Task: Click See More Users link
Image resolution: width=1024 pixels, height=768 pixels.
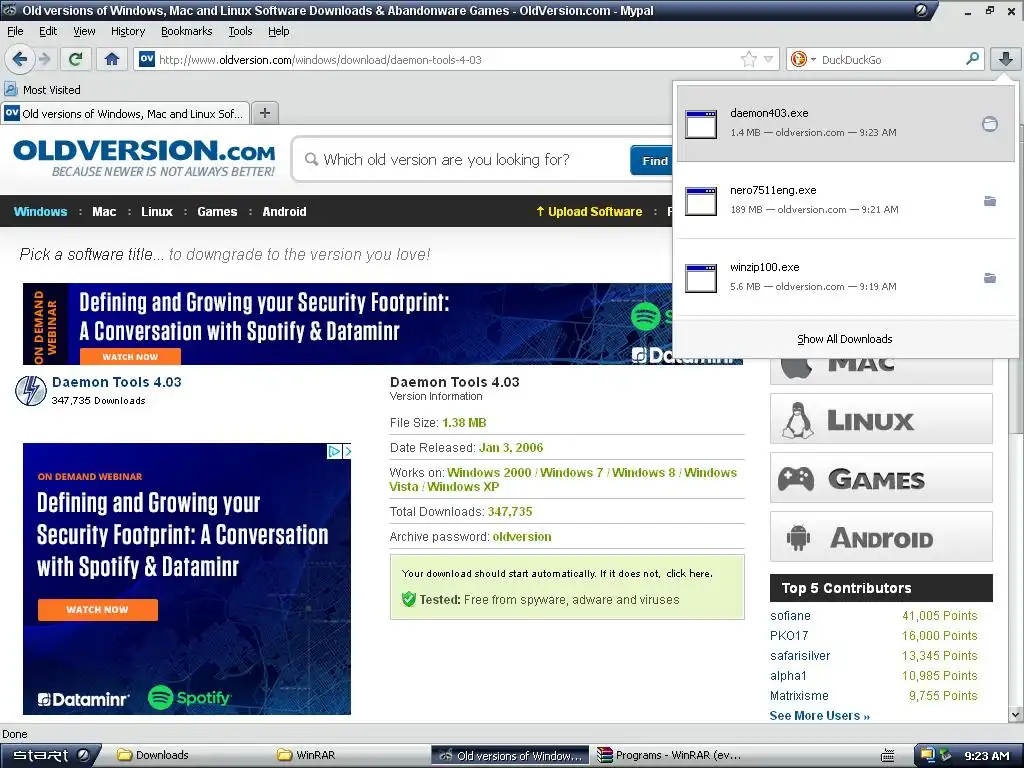Action: click(820, 716)
